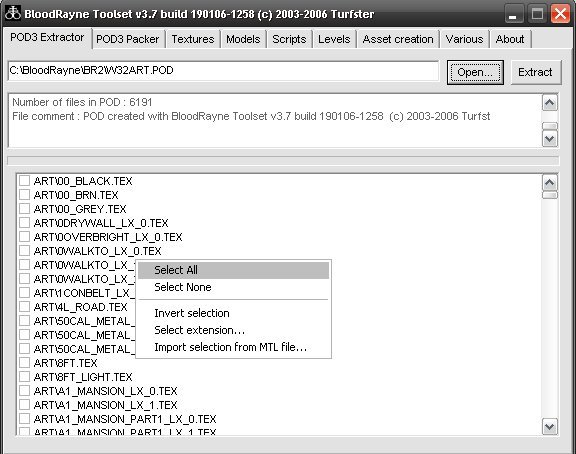Tick the ART\4L_ROAD.TEX checkbox

(x=24, y=306)
